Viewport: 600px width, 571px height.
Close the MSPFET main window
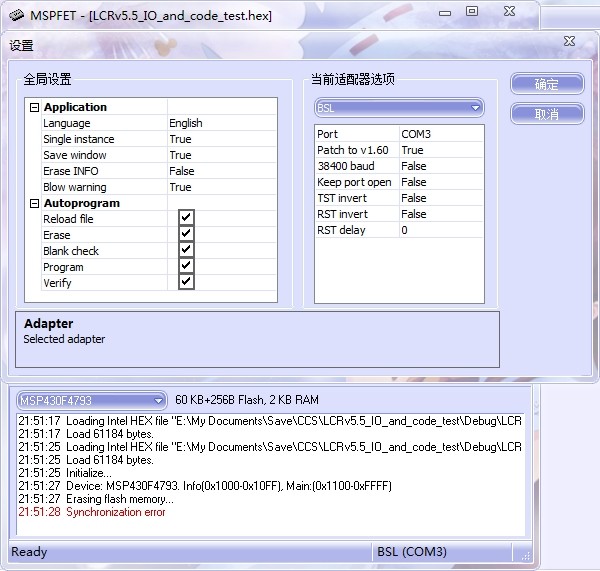click(509, 11)
